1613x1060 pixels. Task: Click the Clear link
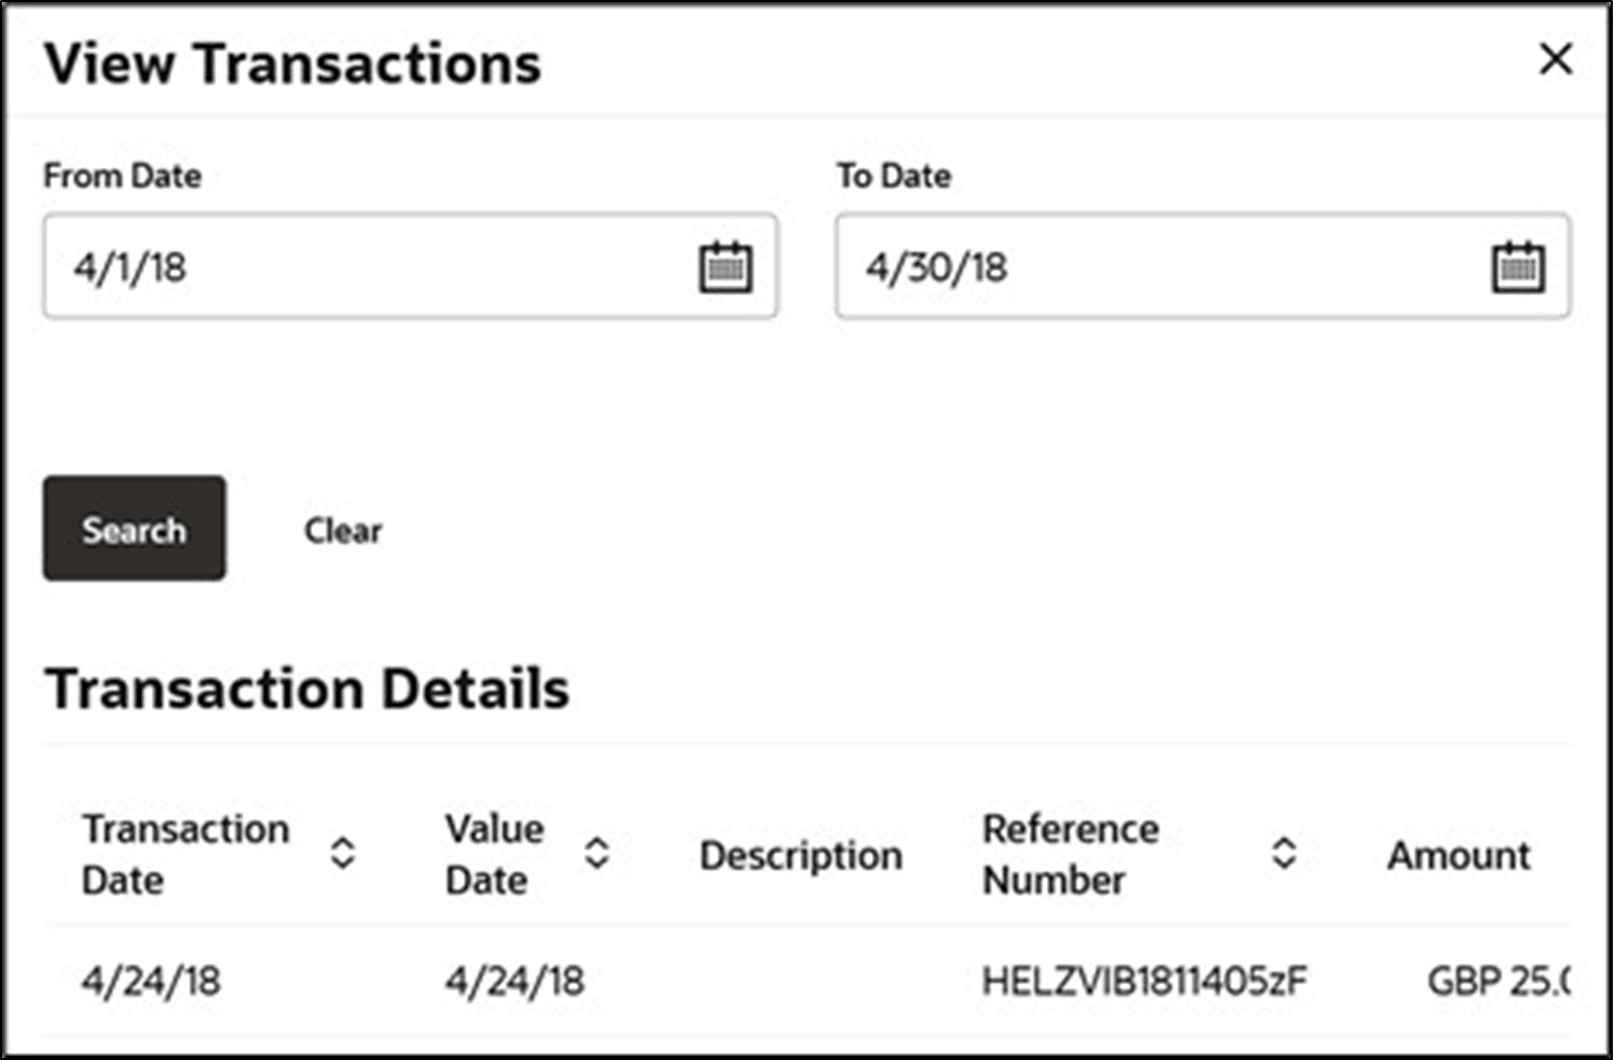[342, 530]
